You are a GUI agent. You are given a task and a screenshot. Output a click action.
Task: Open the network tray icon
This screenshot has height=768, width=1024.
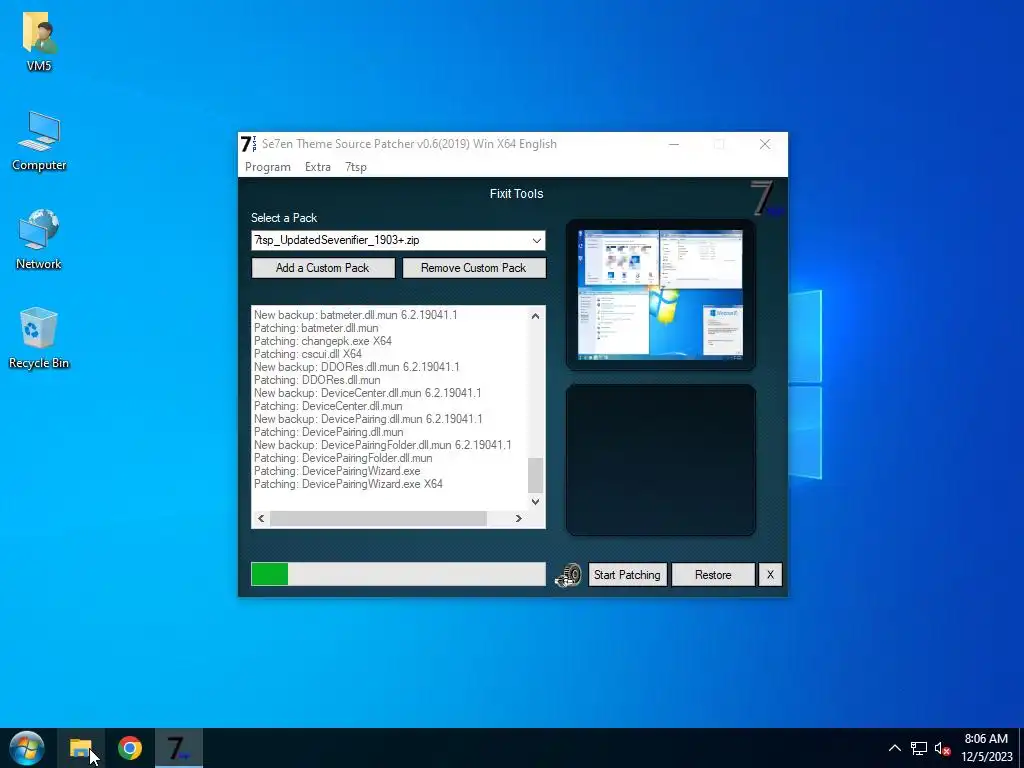point(919,748)
